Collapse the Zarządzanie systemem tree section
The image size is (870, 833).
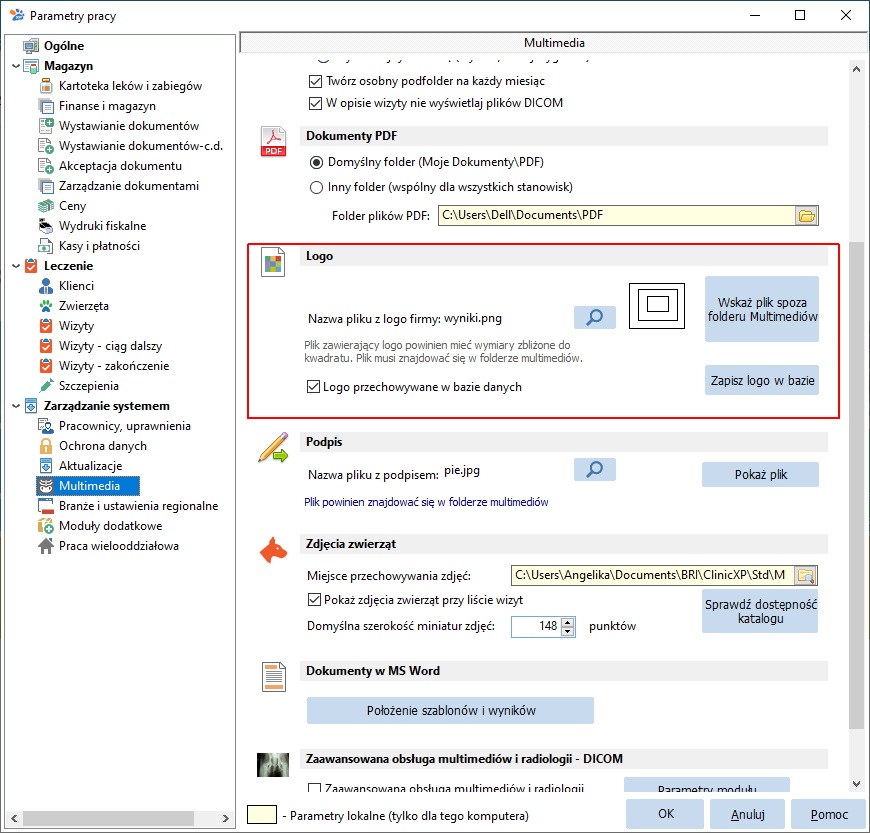tap(16, 406)
